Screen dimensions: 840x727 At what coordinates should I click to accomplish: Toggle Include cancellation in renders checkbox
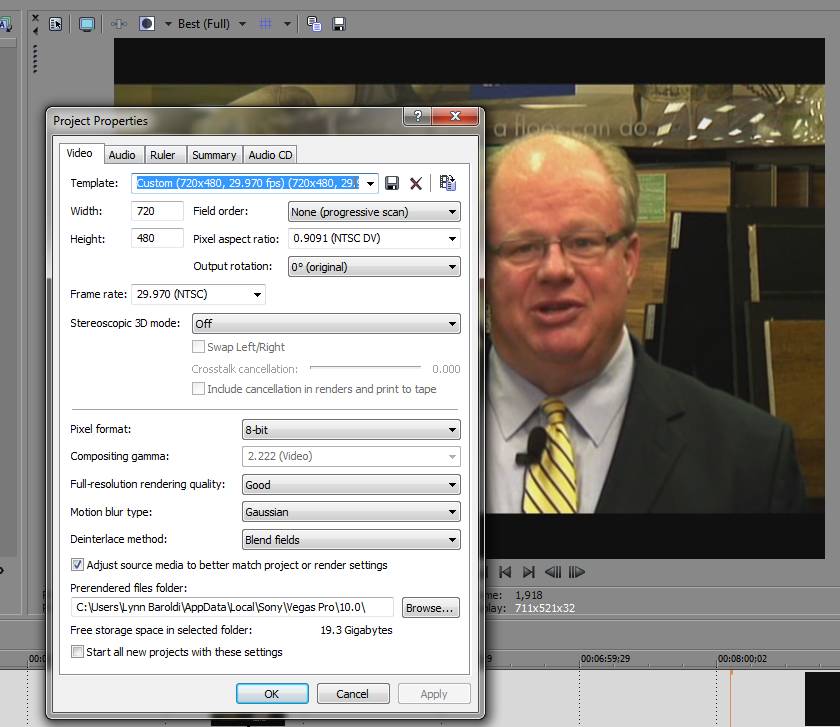(x=198, y=389)
